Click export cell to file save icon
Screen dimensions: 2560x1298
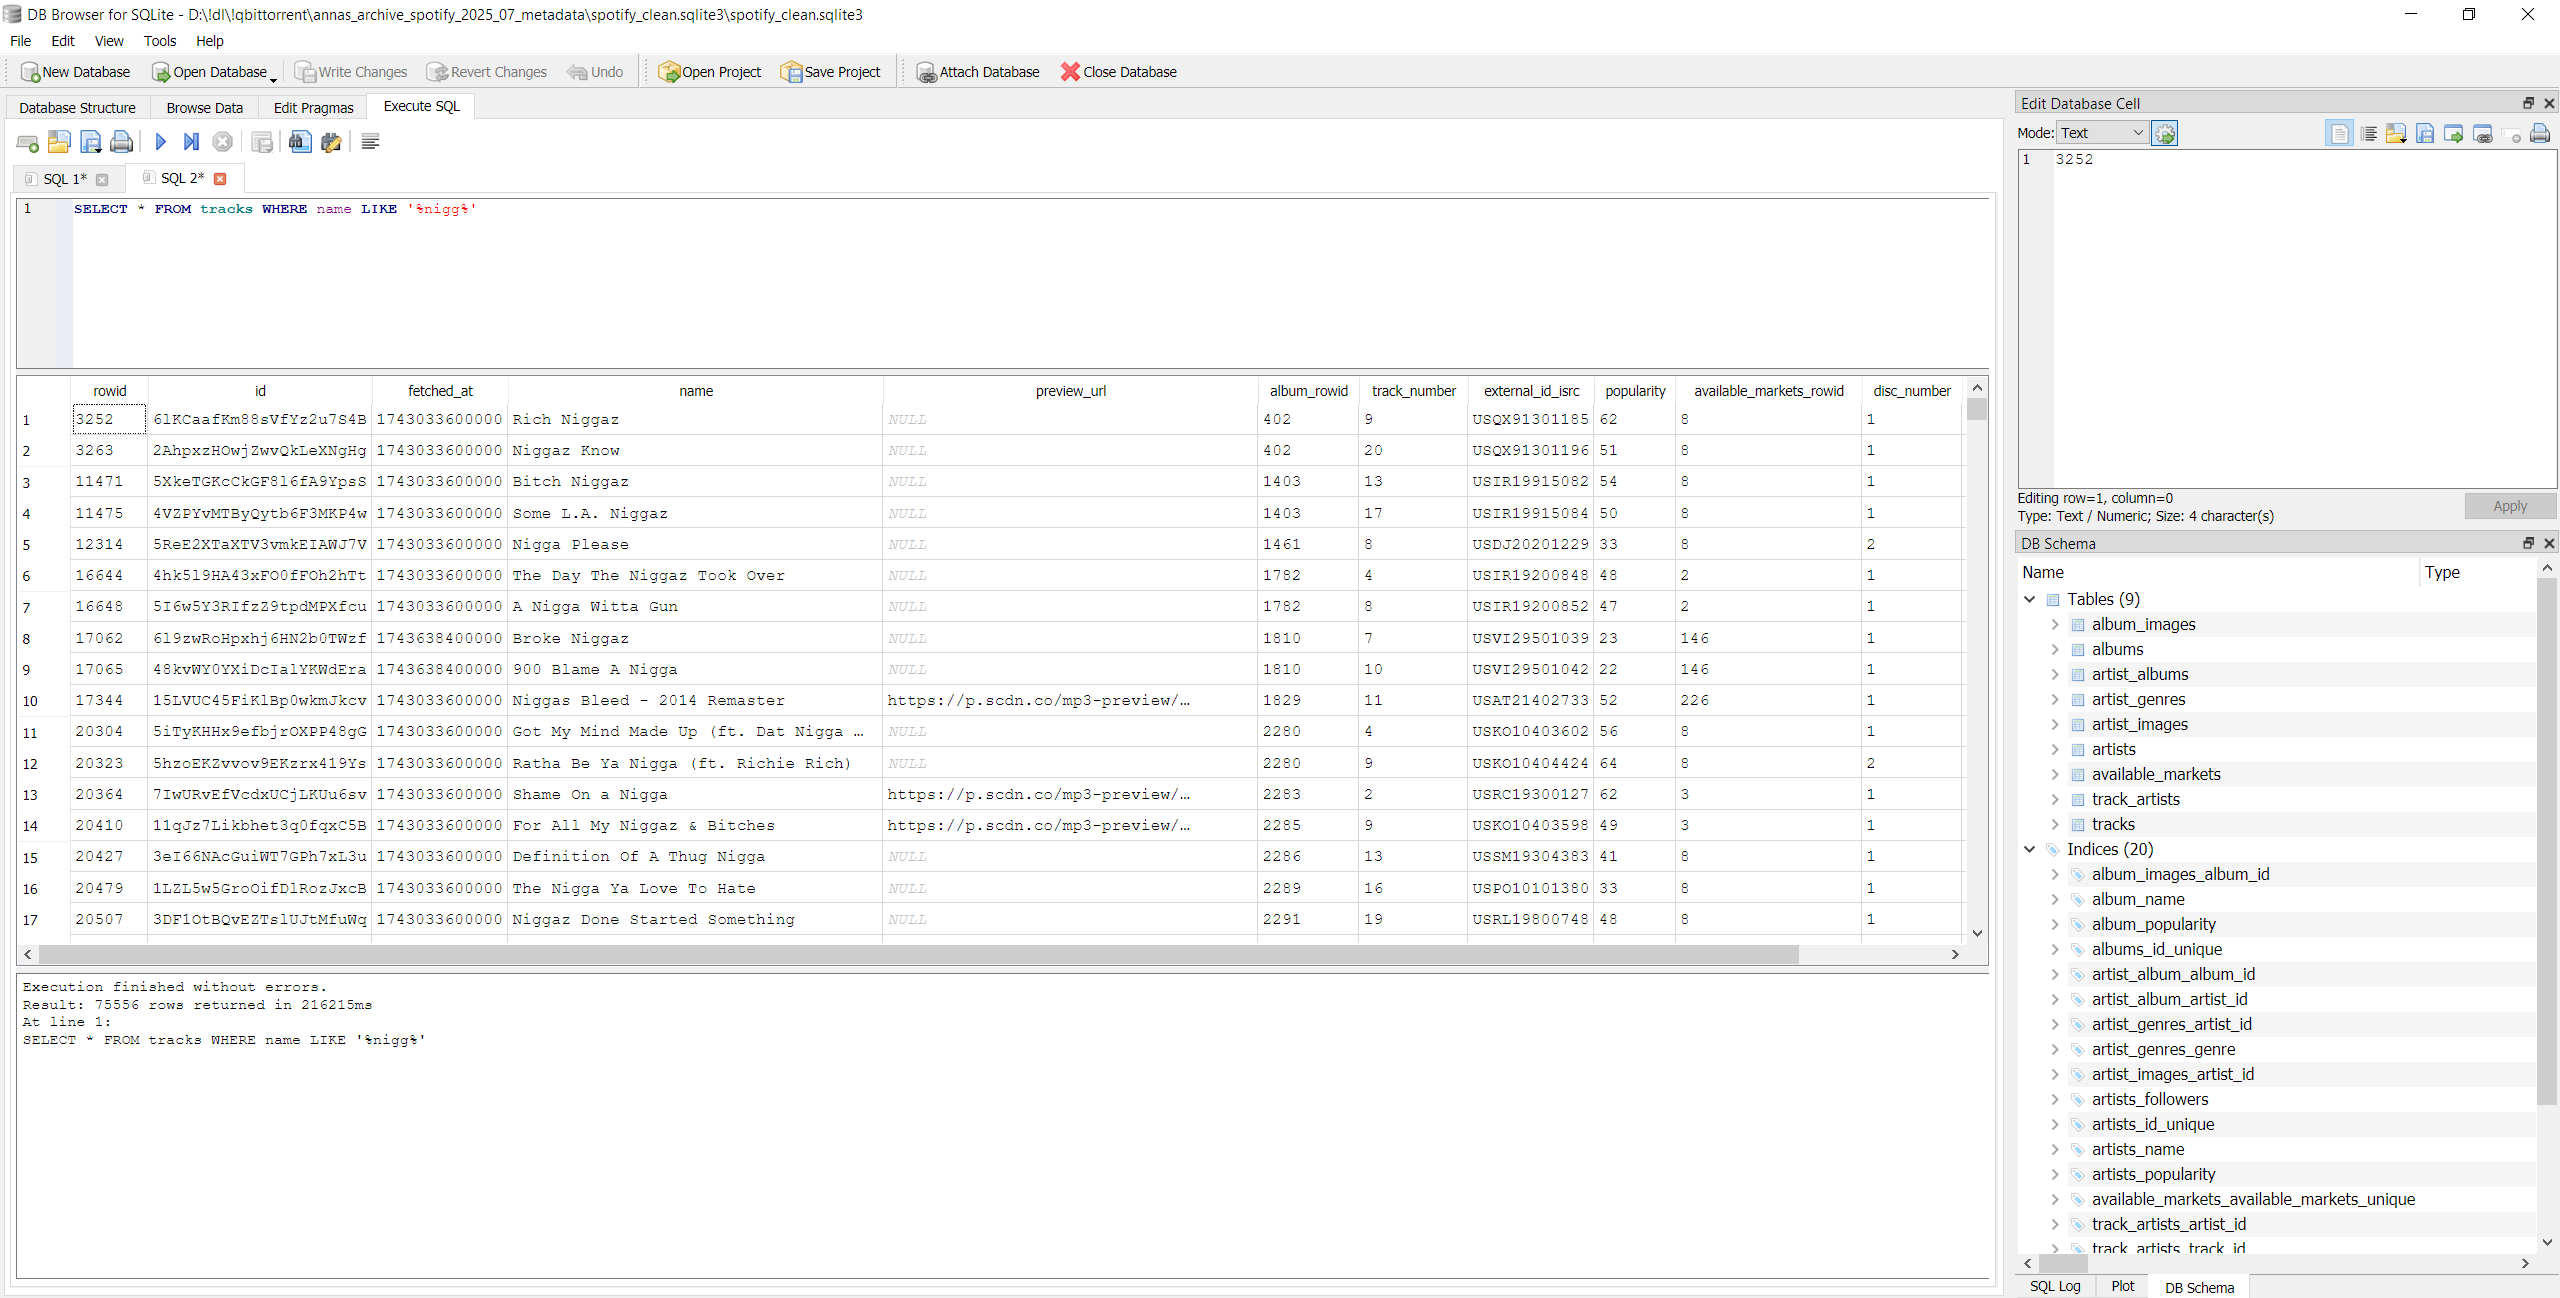[2425, 133]
